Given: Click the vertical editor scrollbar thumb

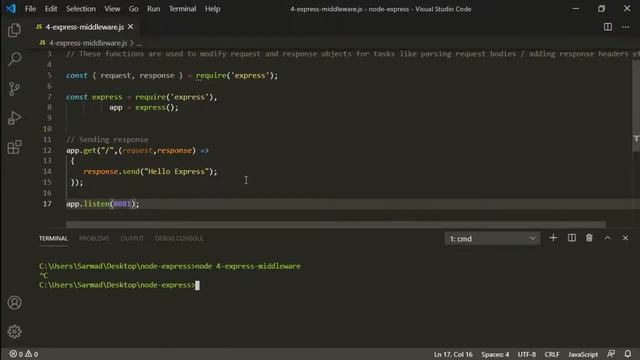Looking at the screenshot, I should pos(636,106).
